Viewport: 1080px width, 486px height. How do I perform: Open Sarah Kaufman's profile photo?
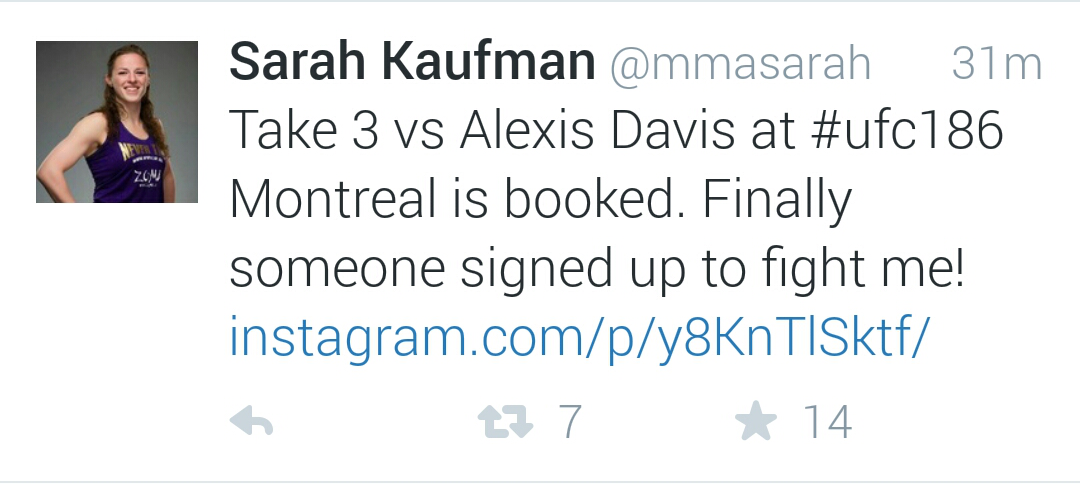click(x=117, y=122)
